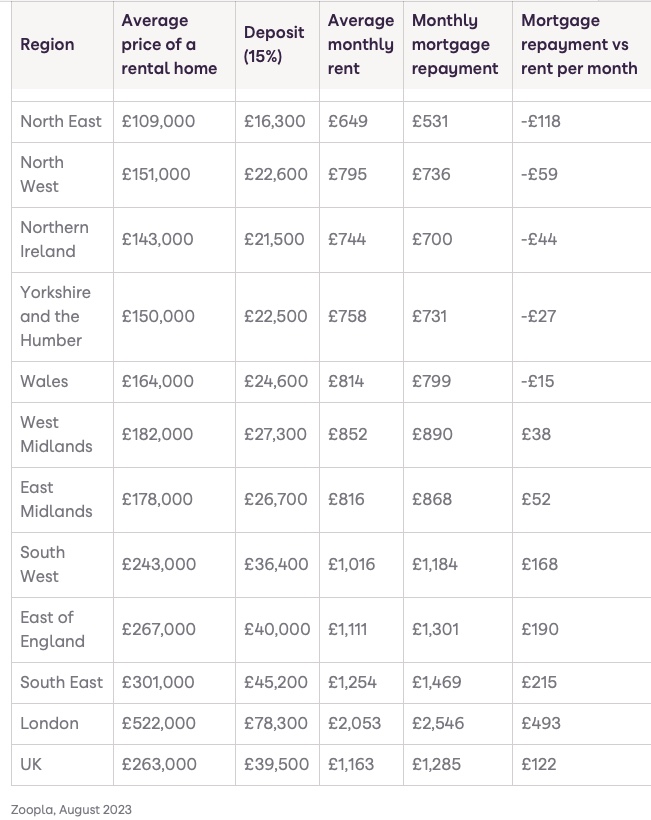
Task: Select the Wales row label
Action: pos(44,381)
